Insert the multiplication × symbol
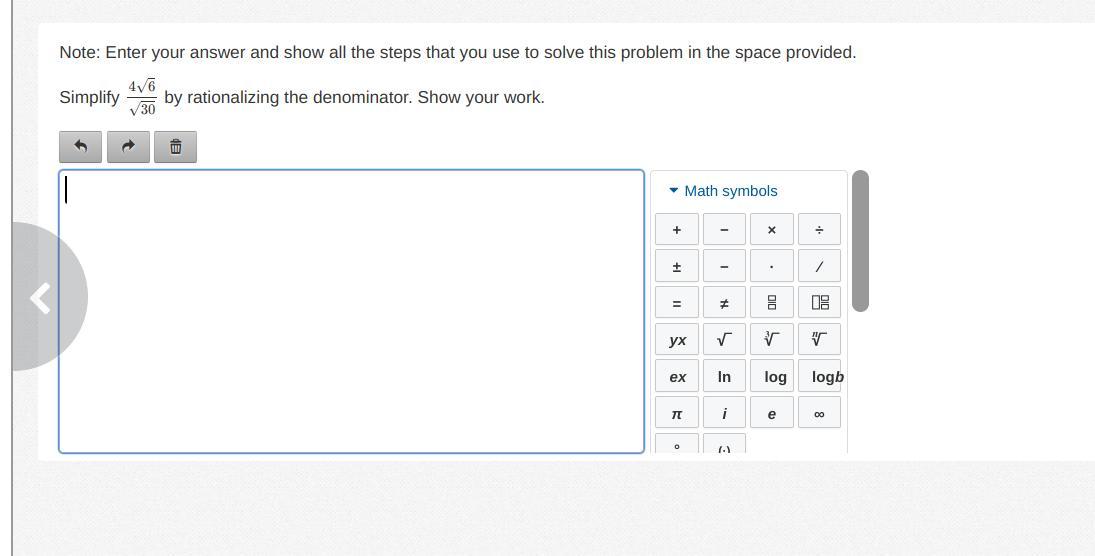The width and height of the screenshot is (1095, 556). (x=771, y=230)
